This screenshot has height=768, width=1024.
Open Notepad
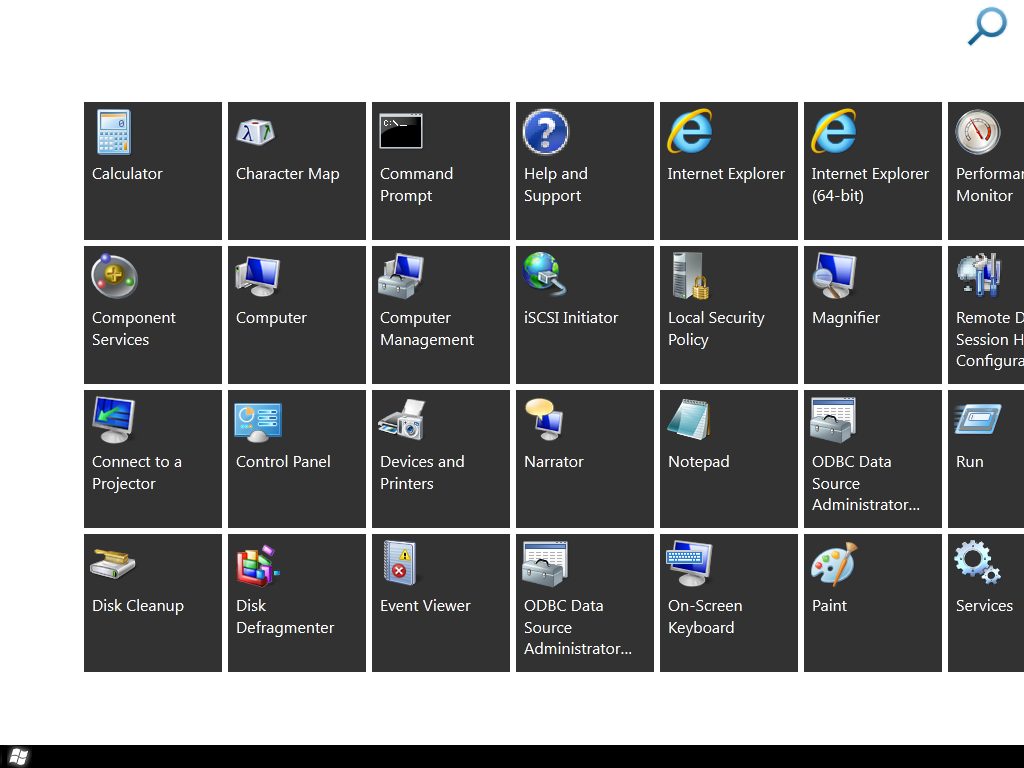tap(729, 459)
